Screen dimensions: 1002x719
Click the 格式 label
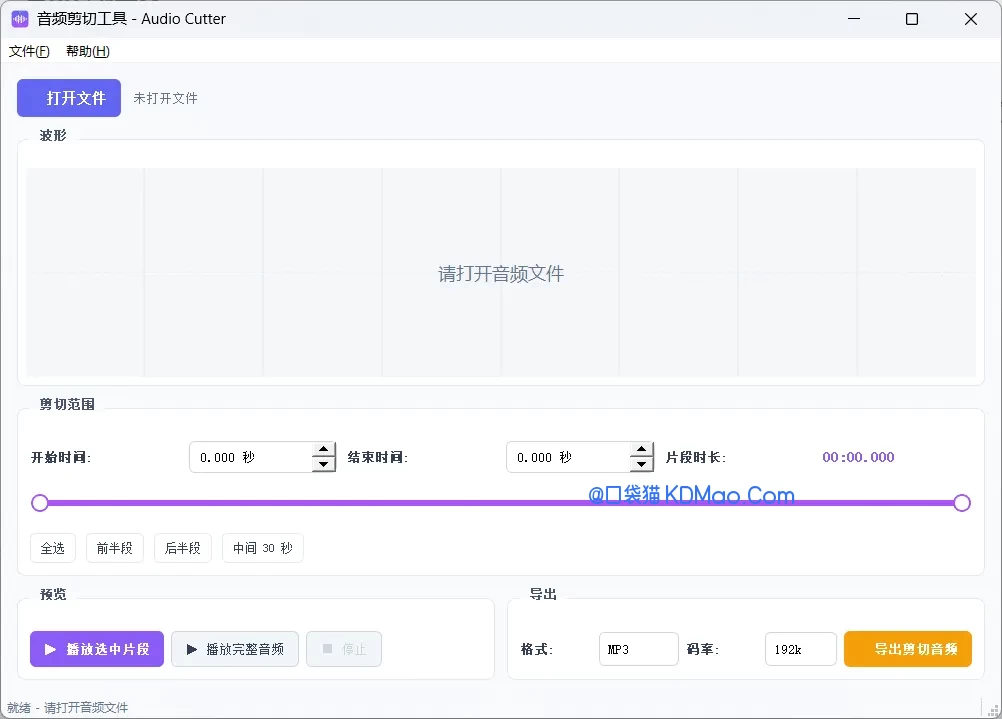coord(537,649)
